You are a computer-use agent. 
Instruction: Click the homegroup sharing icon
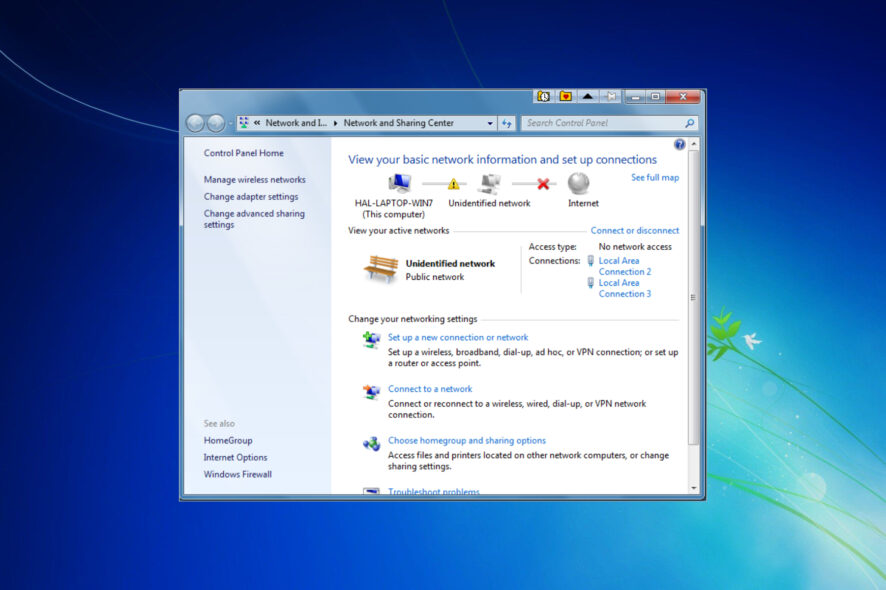tap(370, 442)
